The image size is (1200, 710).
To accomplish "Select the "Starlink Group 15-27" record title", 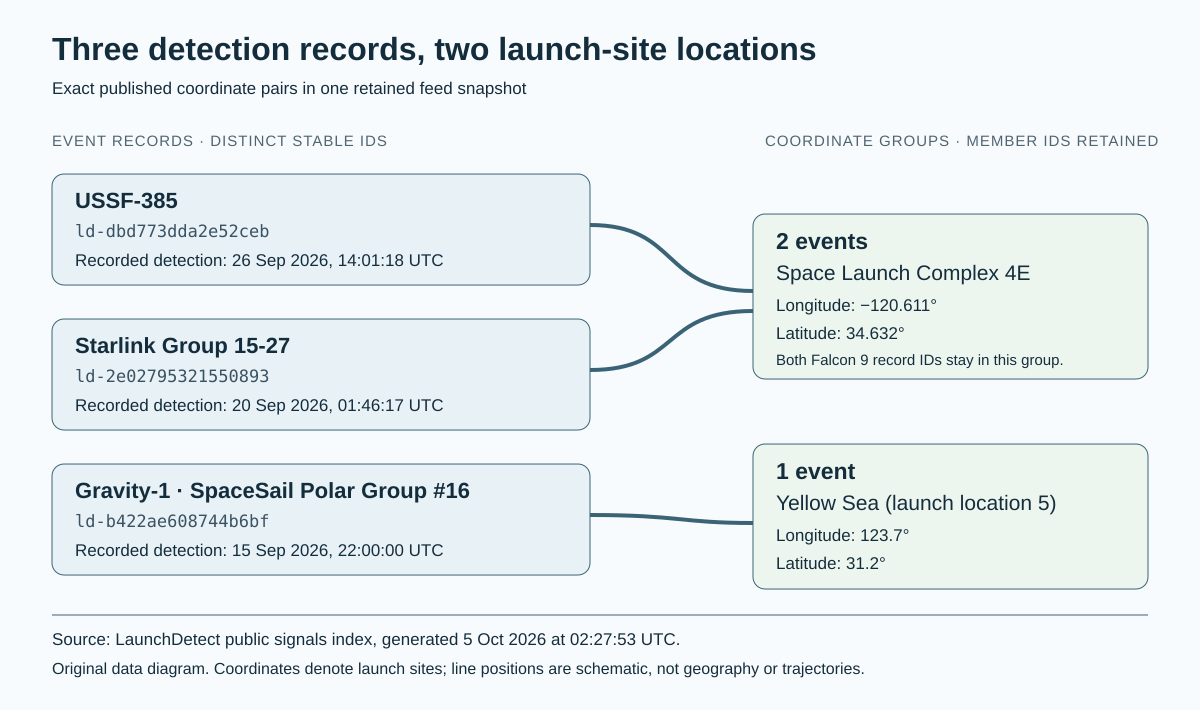I will [182, 346].
